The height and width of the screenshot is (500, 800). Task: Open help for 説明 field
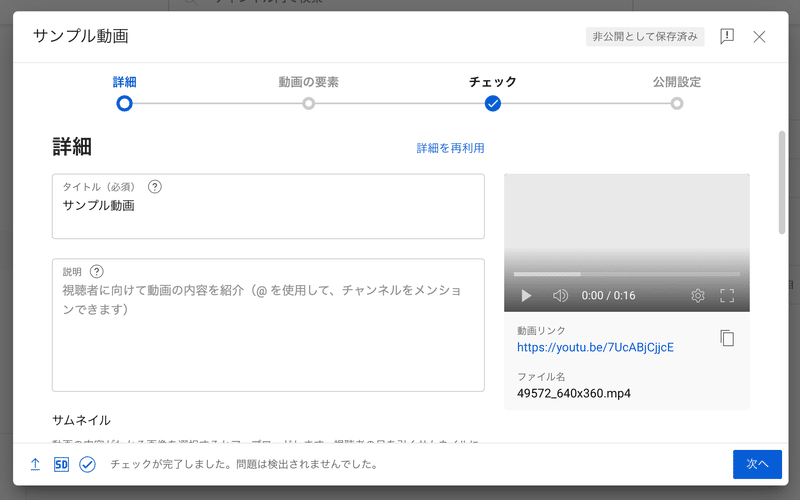click(96, 271)
